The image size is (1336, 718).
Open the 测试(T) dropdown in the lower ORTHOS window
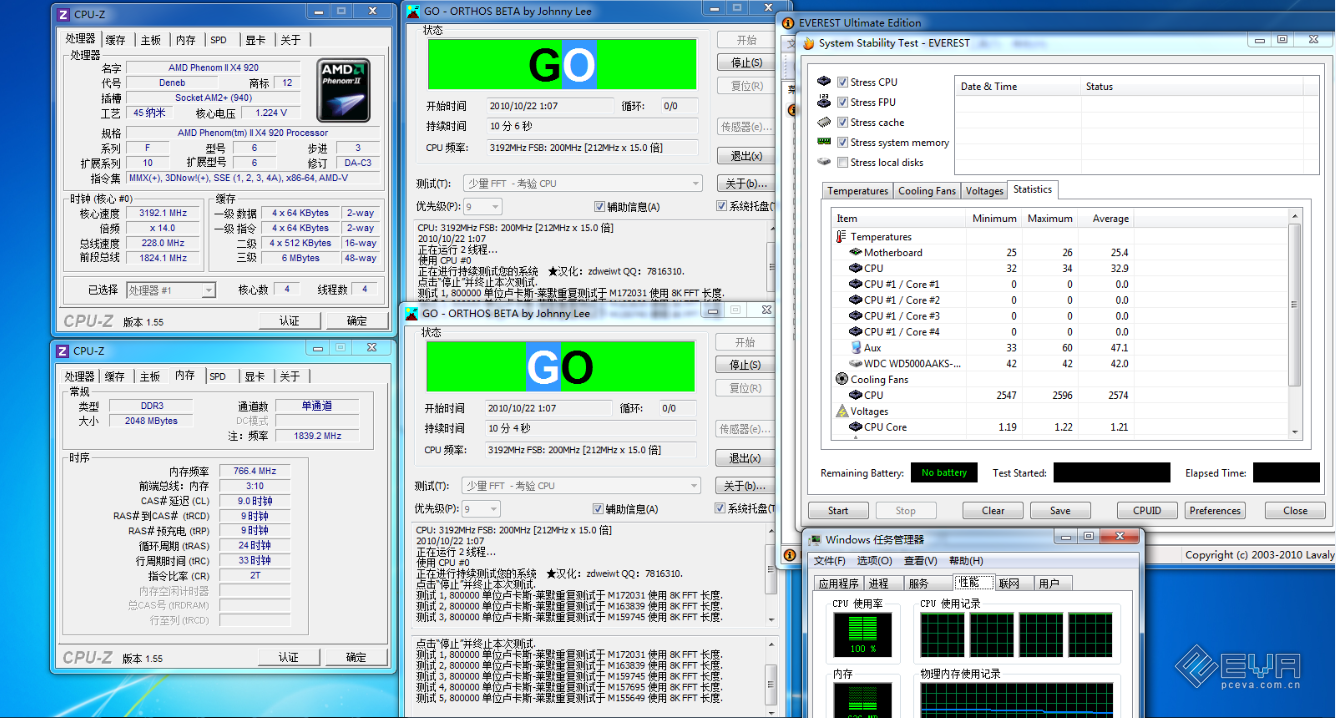point(583,486)
